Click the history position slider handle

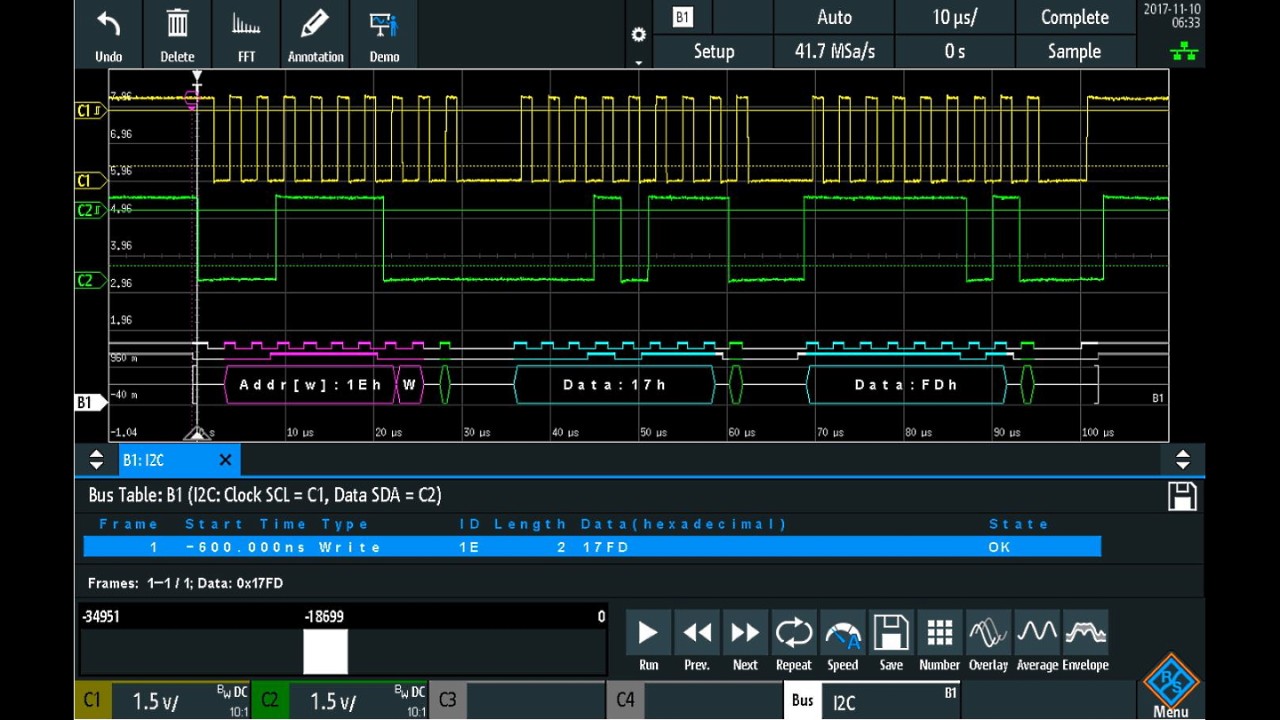click(x=325, y=652)
